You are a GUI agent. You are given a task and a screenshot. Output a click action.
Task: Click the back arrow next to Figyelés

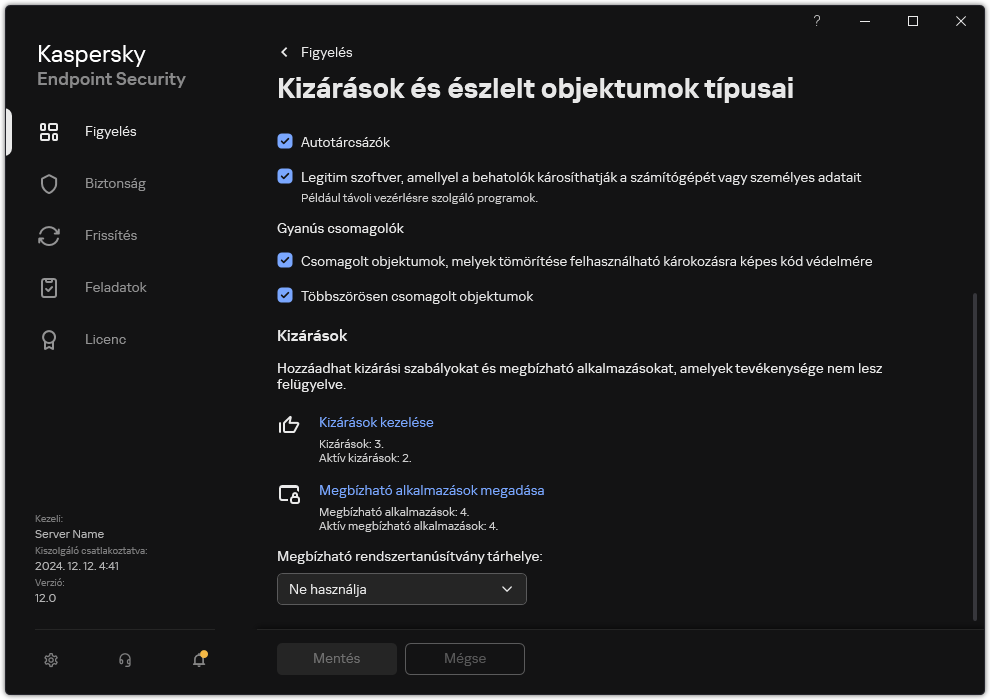coord(283,52)
